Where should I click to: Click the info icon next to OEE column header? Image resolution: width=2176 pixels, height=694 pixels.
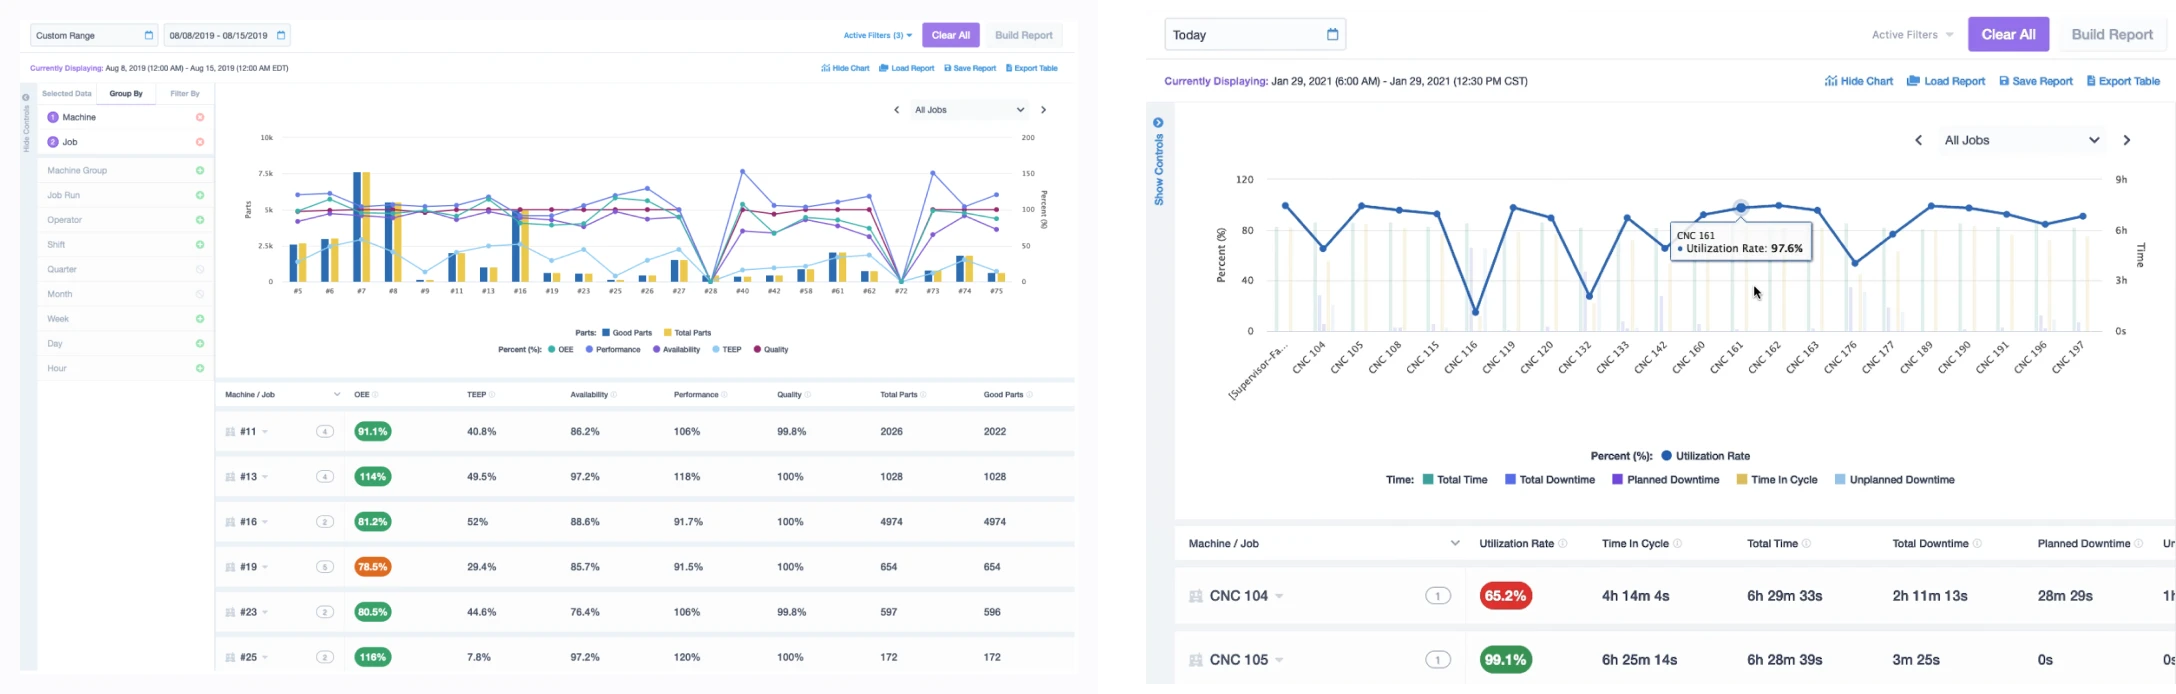coord(375,395)
